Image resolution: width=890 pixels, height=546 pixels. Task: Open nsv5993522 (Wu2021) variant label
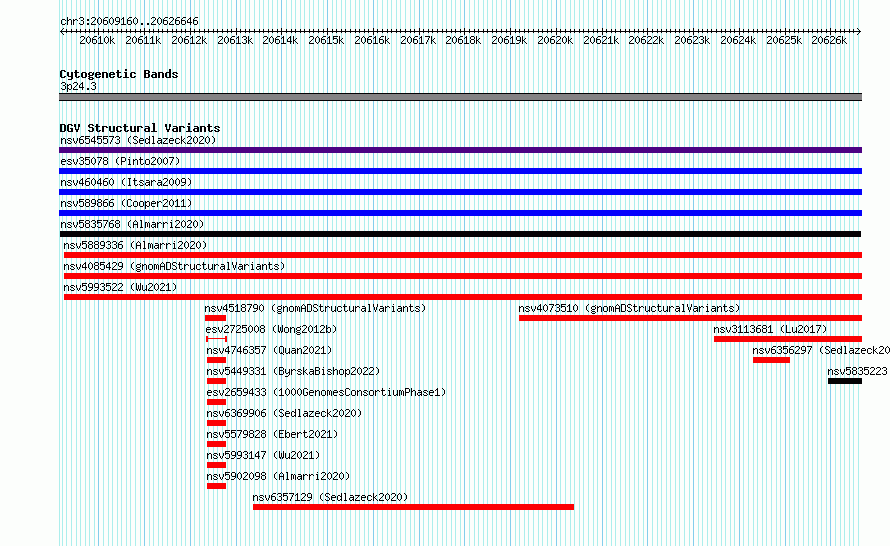click(x=120, y=287)
